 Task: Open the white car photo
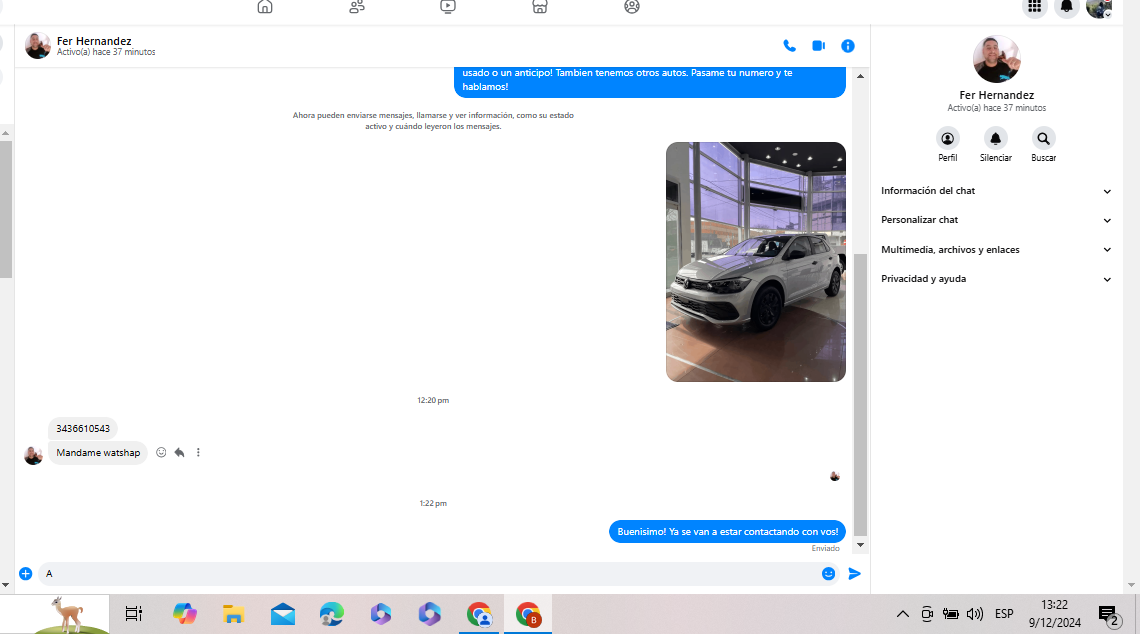point(755,262)
